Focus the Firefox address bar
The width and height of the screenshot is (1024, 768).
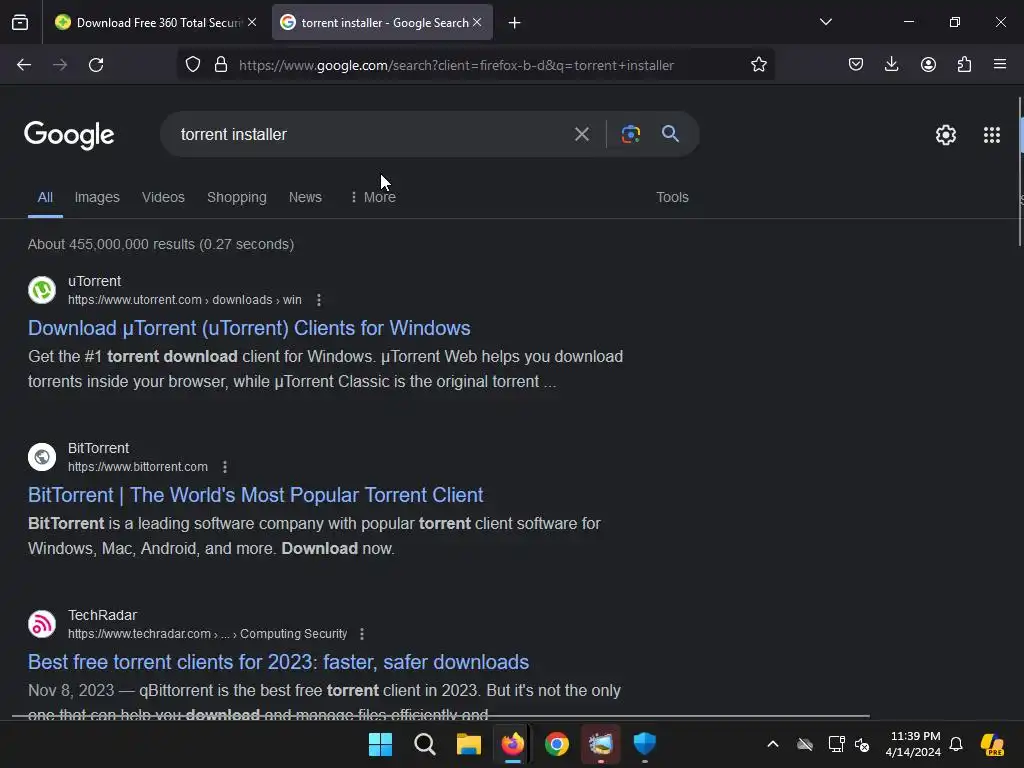475,65
